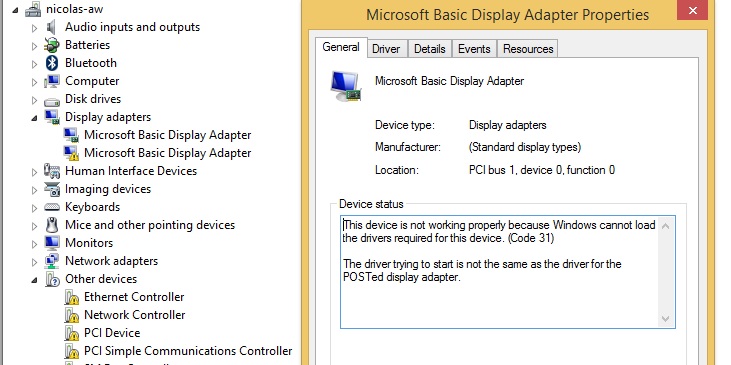Select the 'Network adapters' category label
Viewport: 731px width, 365px height.
111,261
